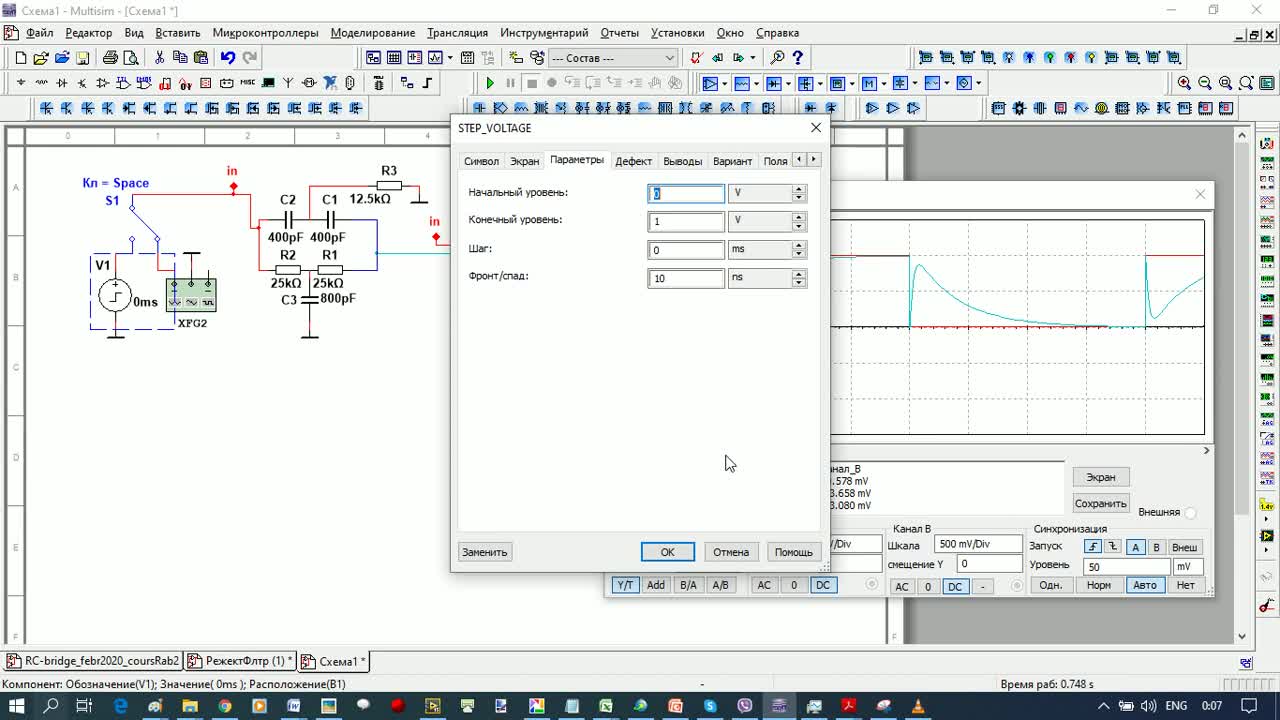Click the green Run simulation arrow

click(x=490, y=83)
